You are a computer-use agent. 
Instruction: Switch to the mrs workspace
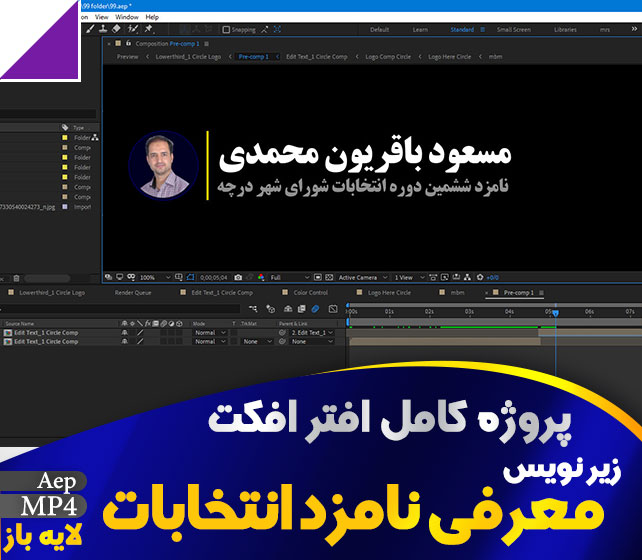[x=605, y=29]
